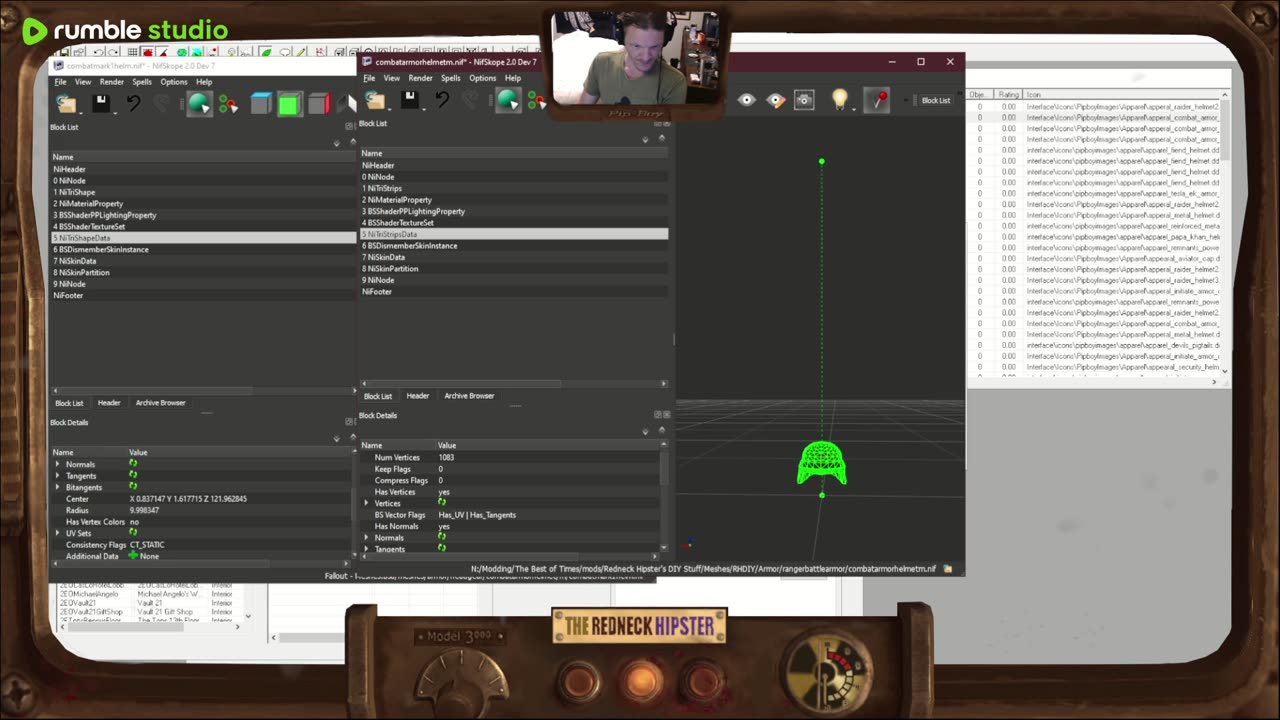Click Consistency Flags value CT_STATIC

tap(147, 545)
